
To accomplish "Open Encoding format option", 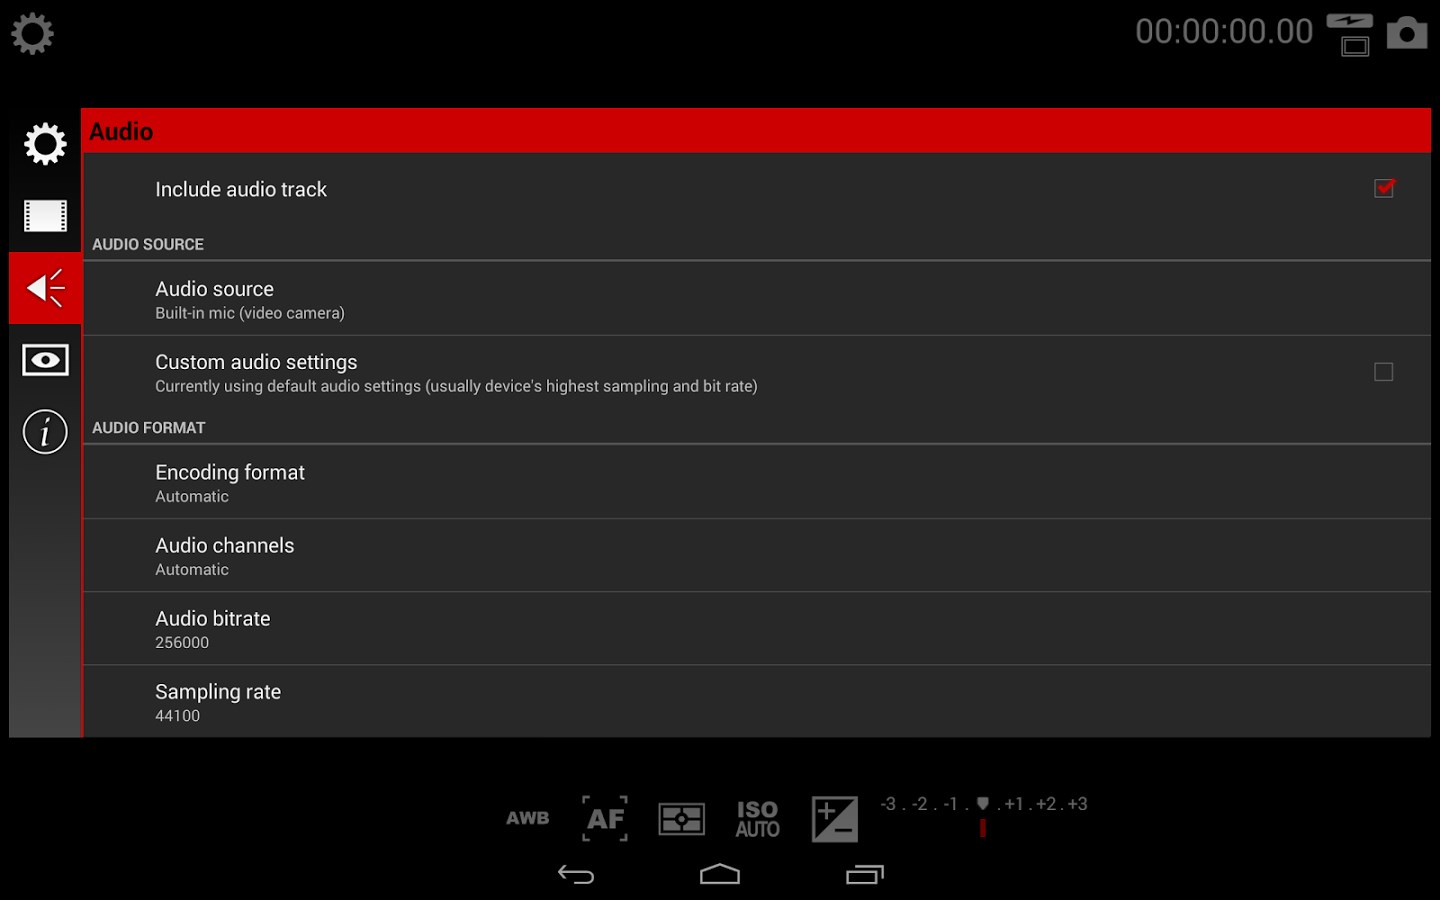I will point(757,482).
